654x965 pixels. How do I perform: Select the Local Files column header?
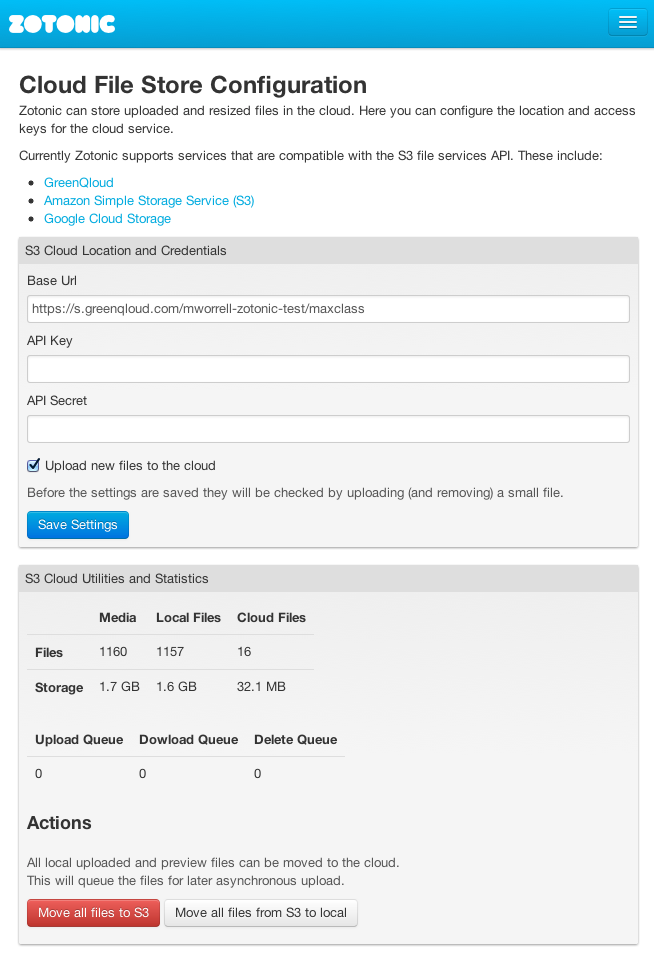click(188, 618)
